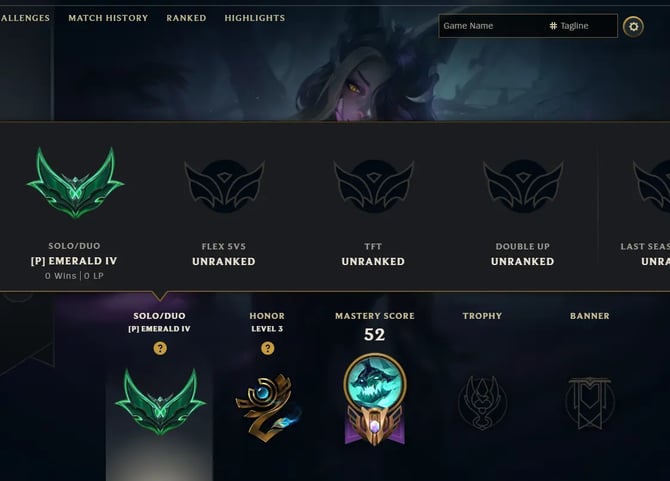The height and width of the screenshot is (481, 670).
Task: Click the Emerald Solo/Duo rank emblem in panel
Action: (x=75, y=183)
